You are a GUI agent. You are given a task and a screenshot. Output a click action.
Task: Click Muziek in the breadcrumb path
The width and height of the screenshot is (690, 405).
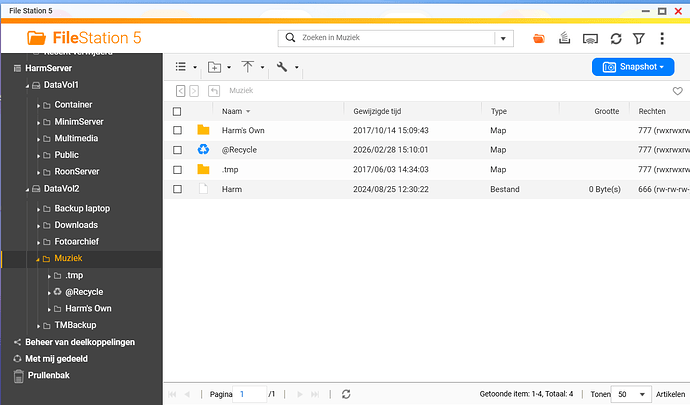[241, 91]
